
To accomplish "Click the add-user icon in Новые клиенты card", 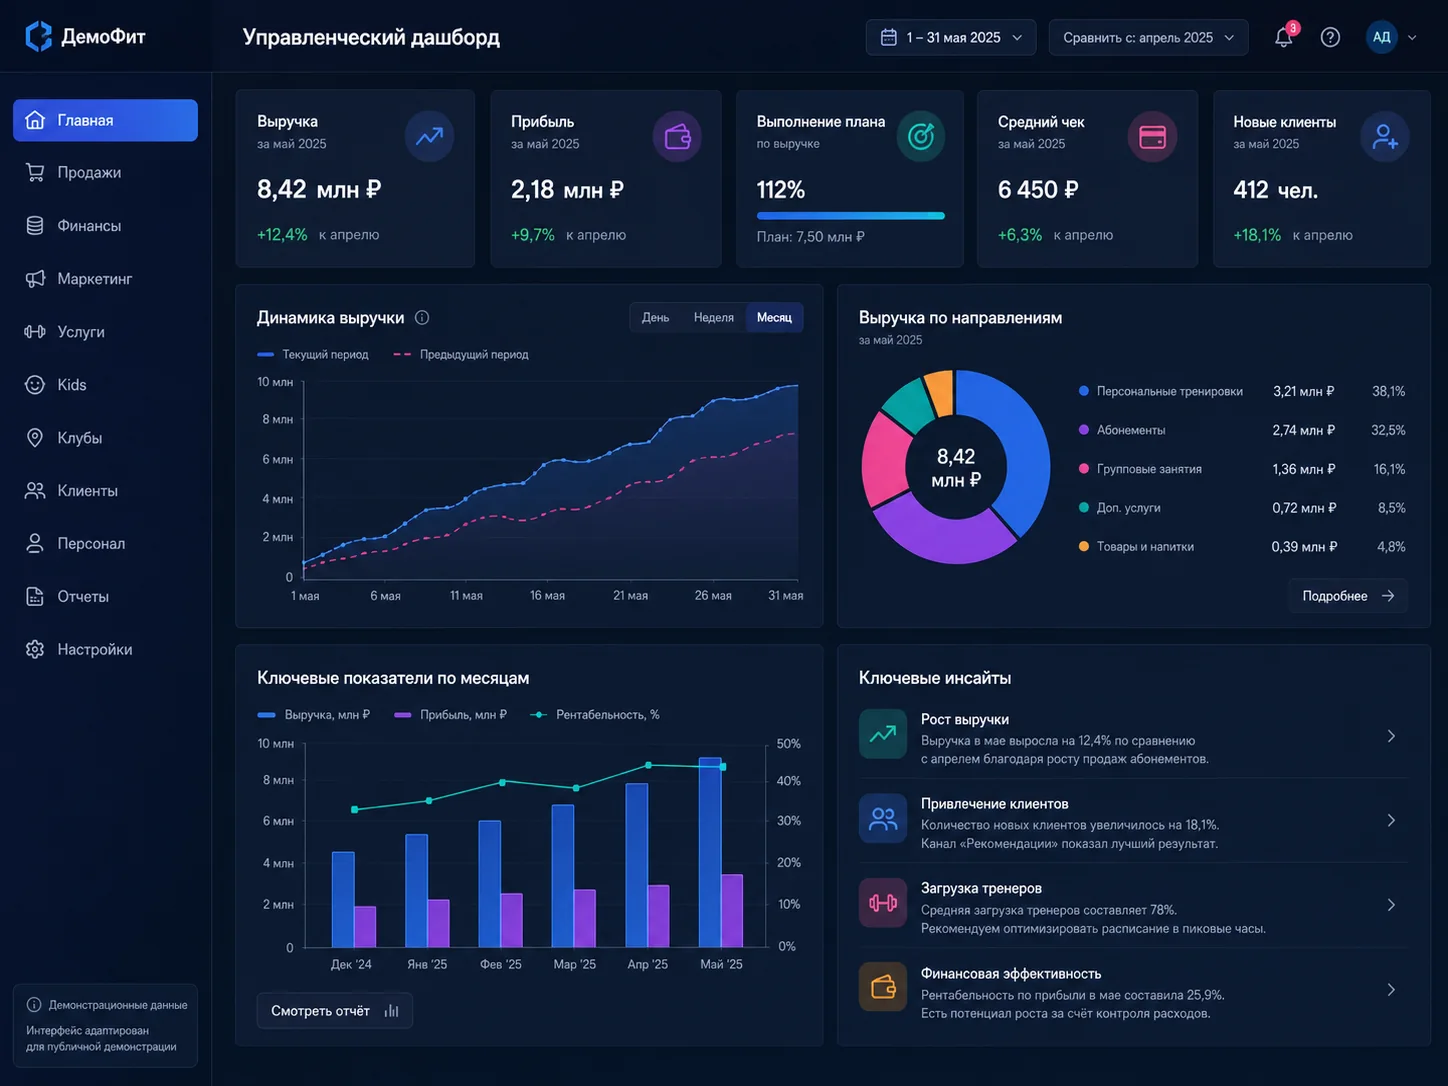I will coord(1385,137).
